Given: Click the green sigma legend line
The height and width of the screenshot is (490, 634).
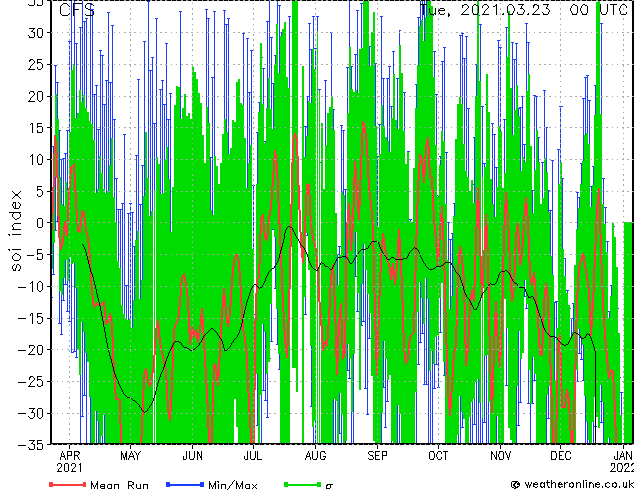Looking at the screenshot, I should click(x=302, y=484).
